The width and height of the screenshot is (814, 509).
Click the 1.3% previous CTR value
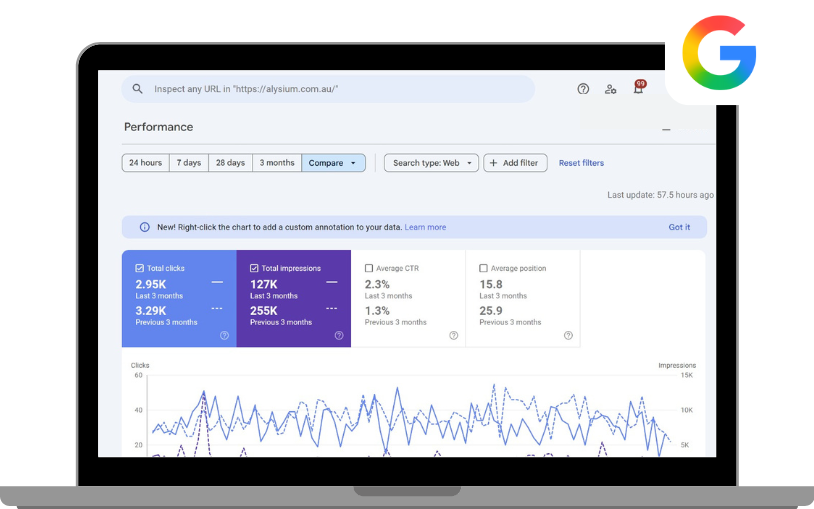tap(377, 311)
